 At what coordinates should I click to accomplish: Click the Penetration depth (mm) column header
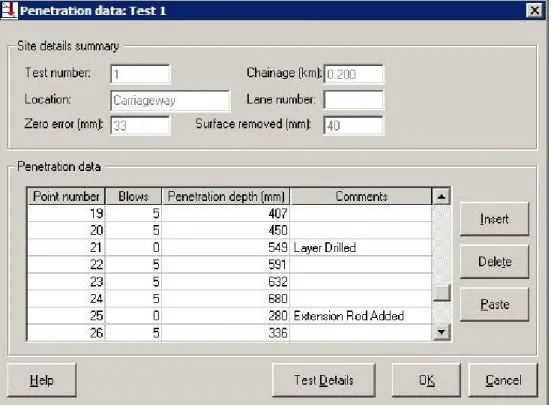[x=226, y=196]
